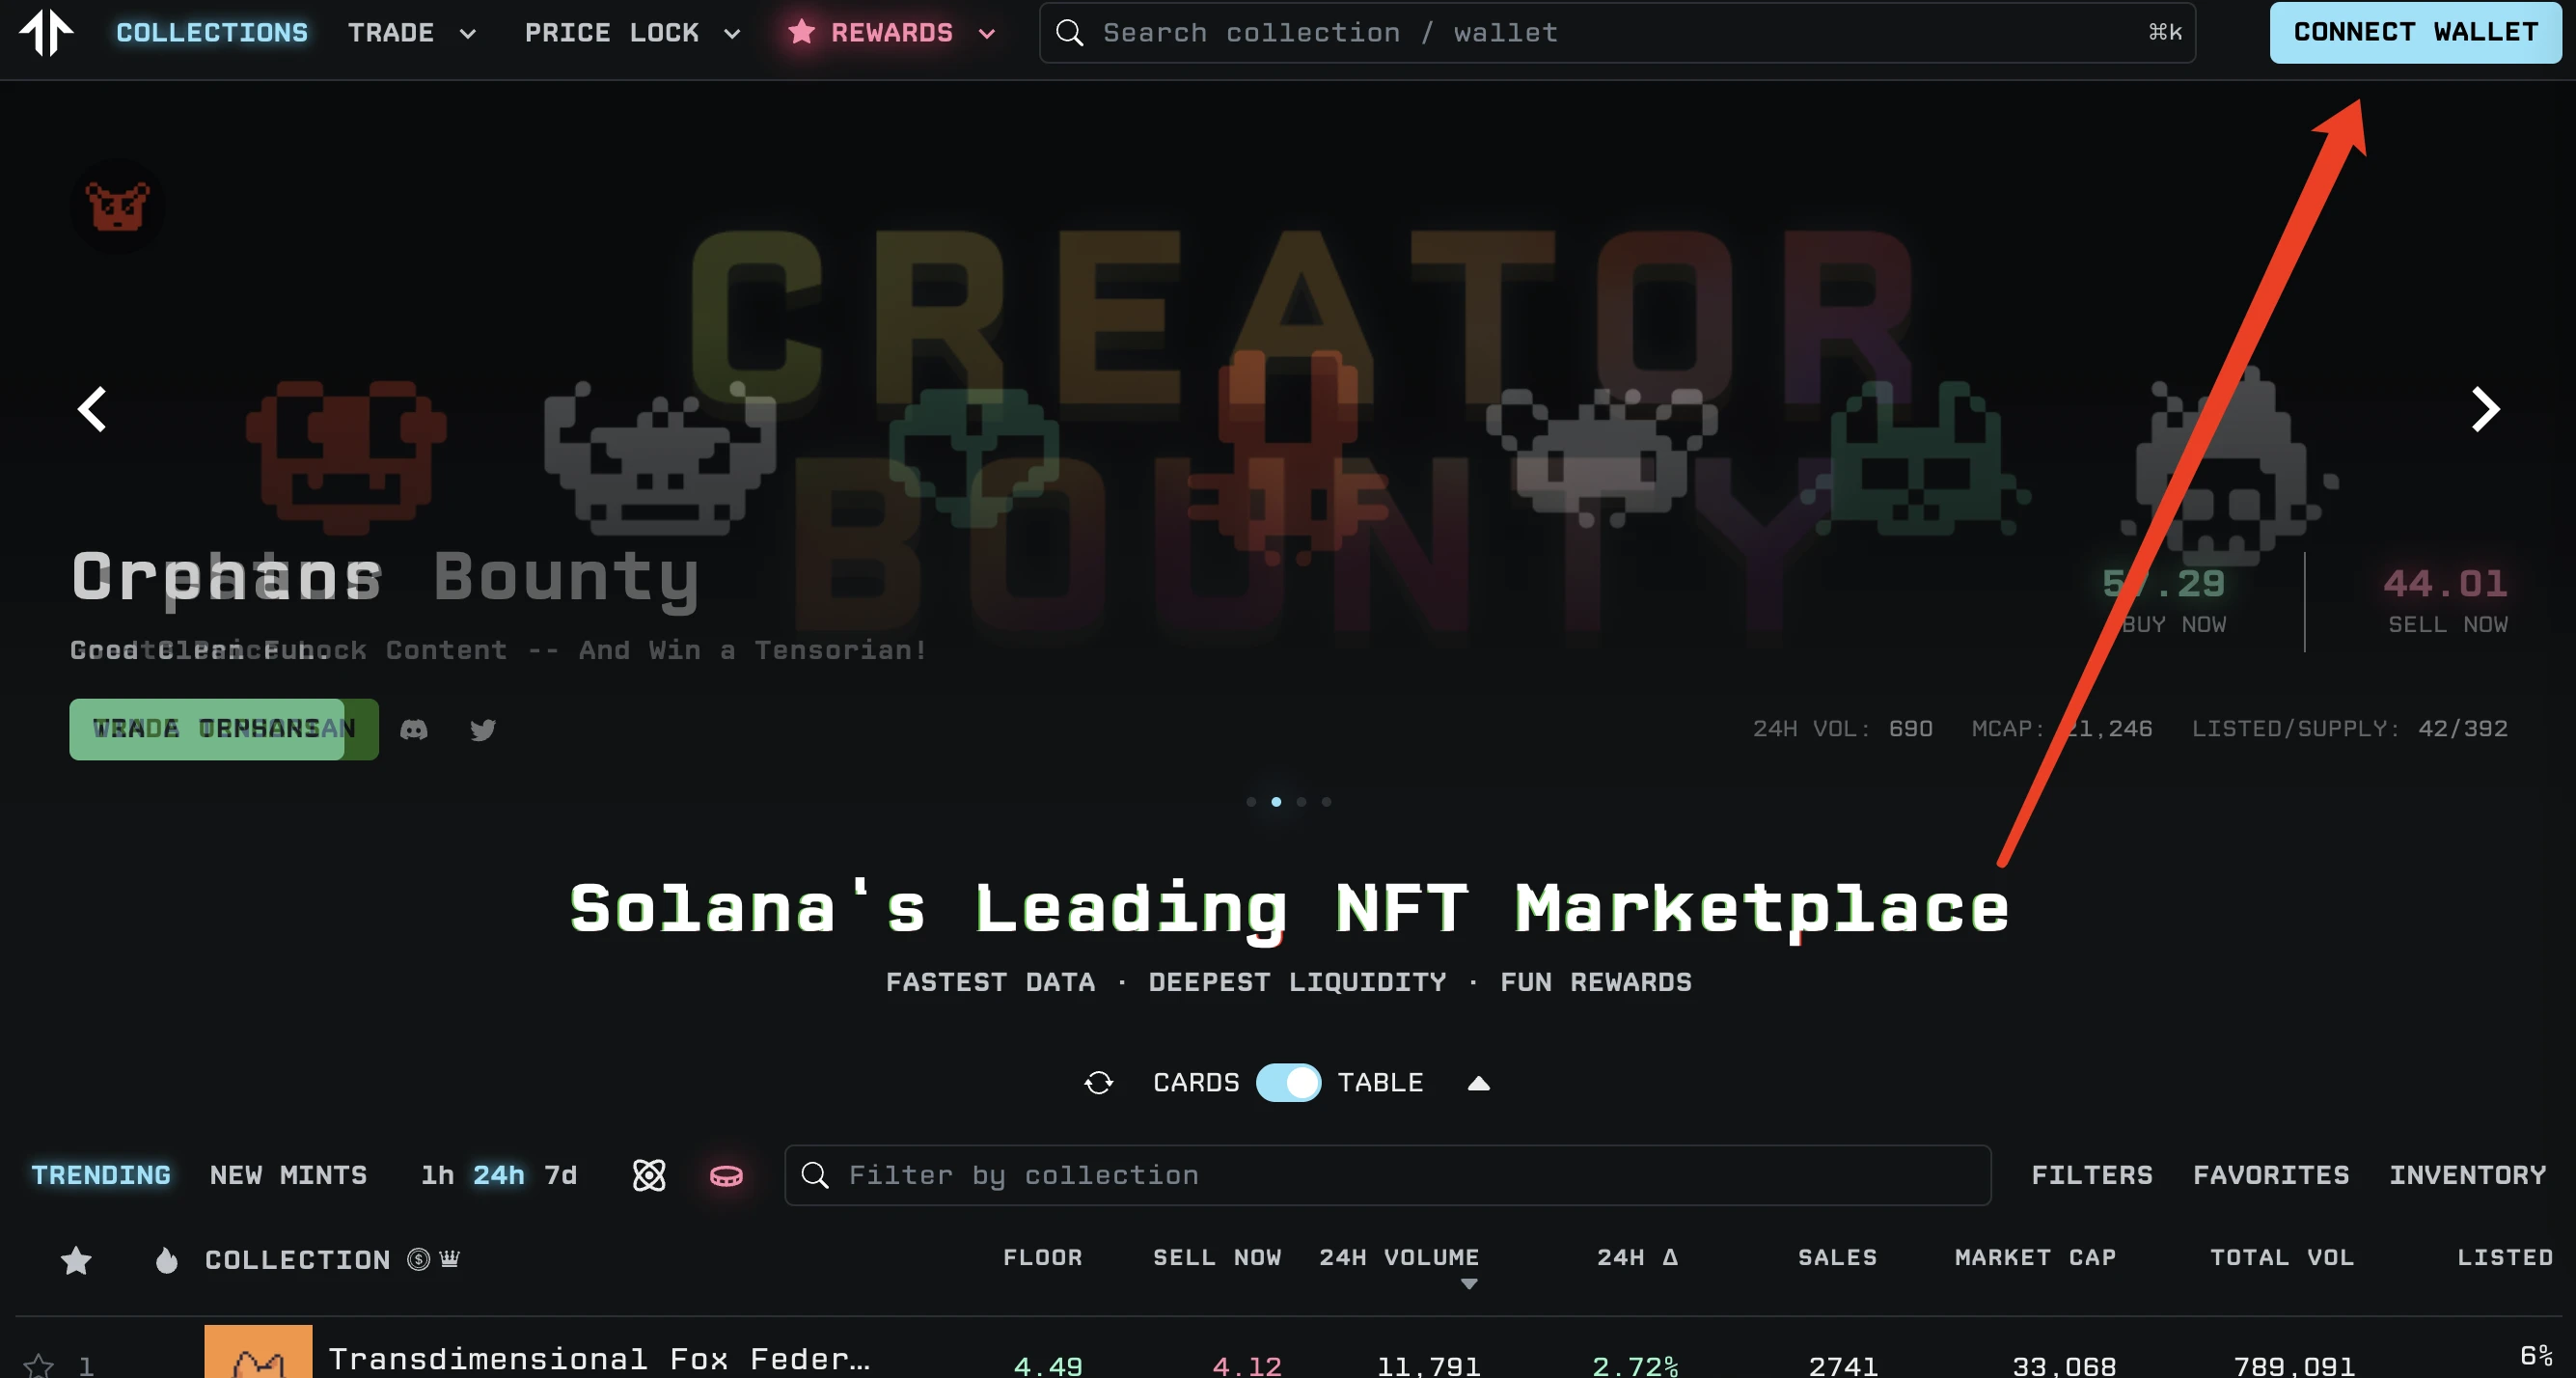Viewport: 2576px width, 1378px height.
Task: Select the 1h timeframe option
Action: tap(437, 1175)
